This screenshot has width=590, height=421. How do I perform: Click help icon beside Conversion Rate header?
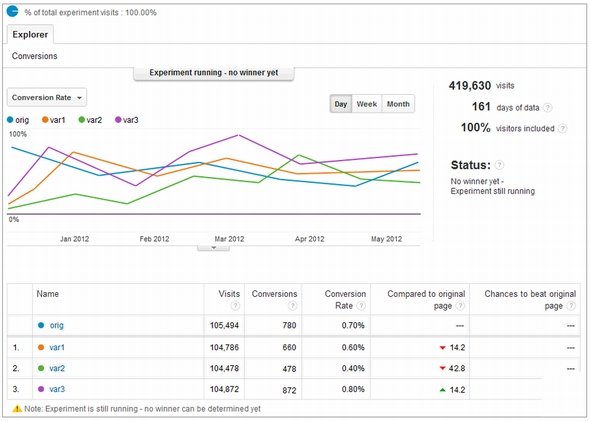[361, 305]
